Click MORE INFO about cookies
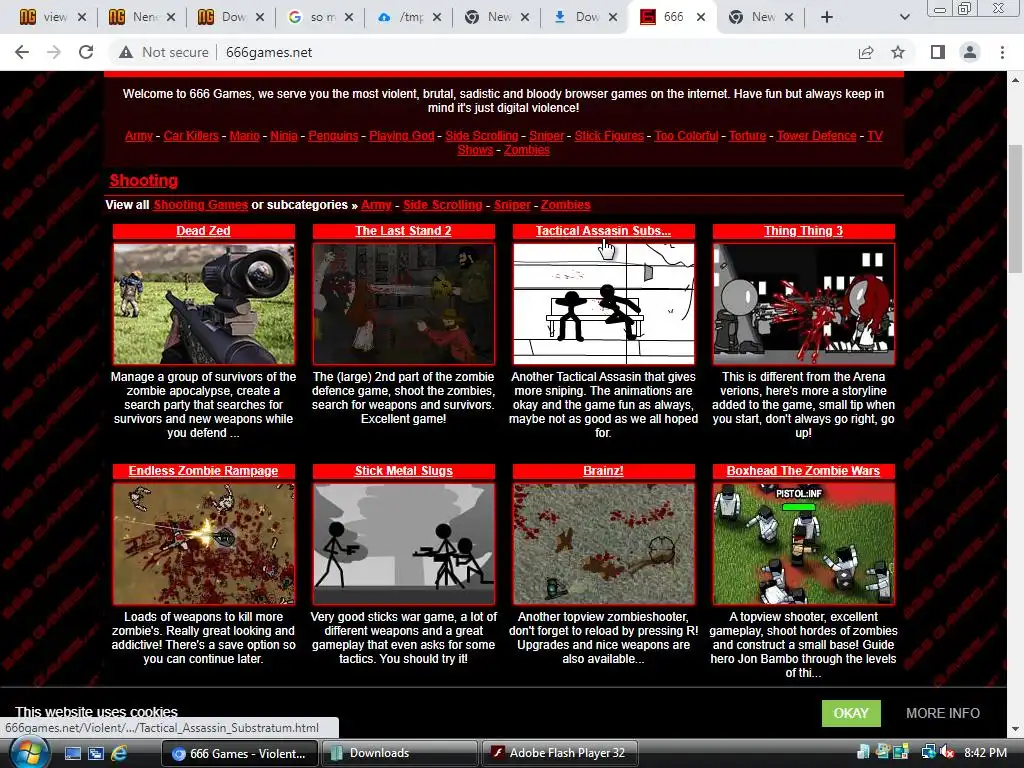 pos(942,713)
